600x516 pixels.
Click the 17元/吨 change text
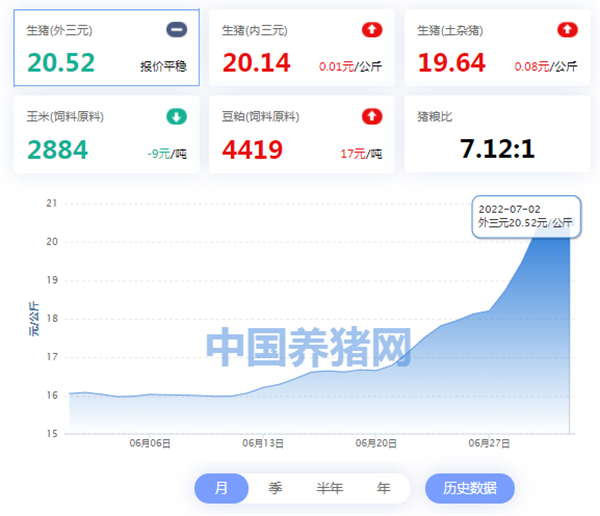pos(361,154)
